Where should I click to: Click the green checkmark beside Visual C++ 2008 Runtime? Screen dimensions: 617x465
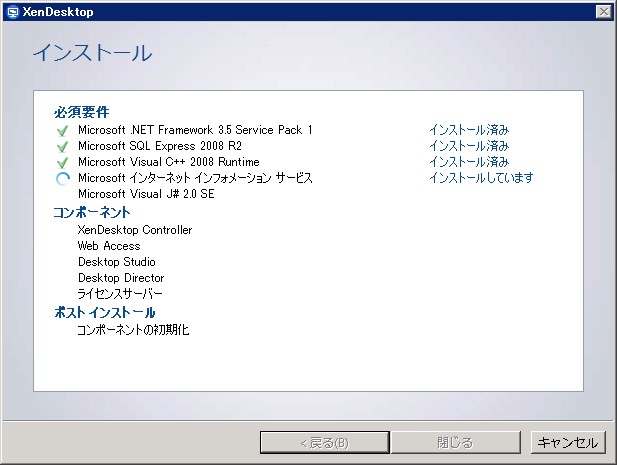[63, 162]
